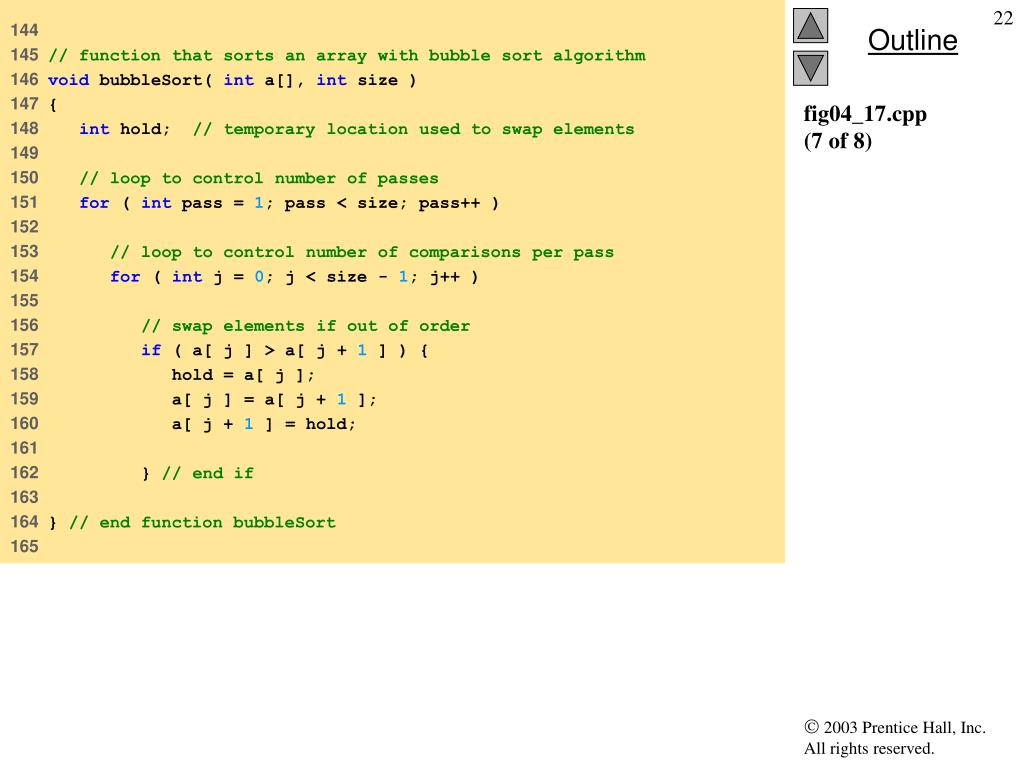Click comment 'loop to control number of passes'
This screenshot has width=1024, height=768.
259,178
